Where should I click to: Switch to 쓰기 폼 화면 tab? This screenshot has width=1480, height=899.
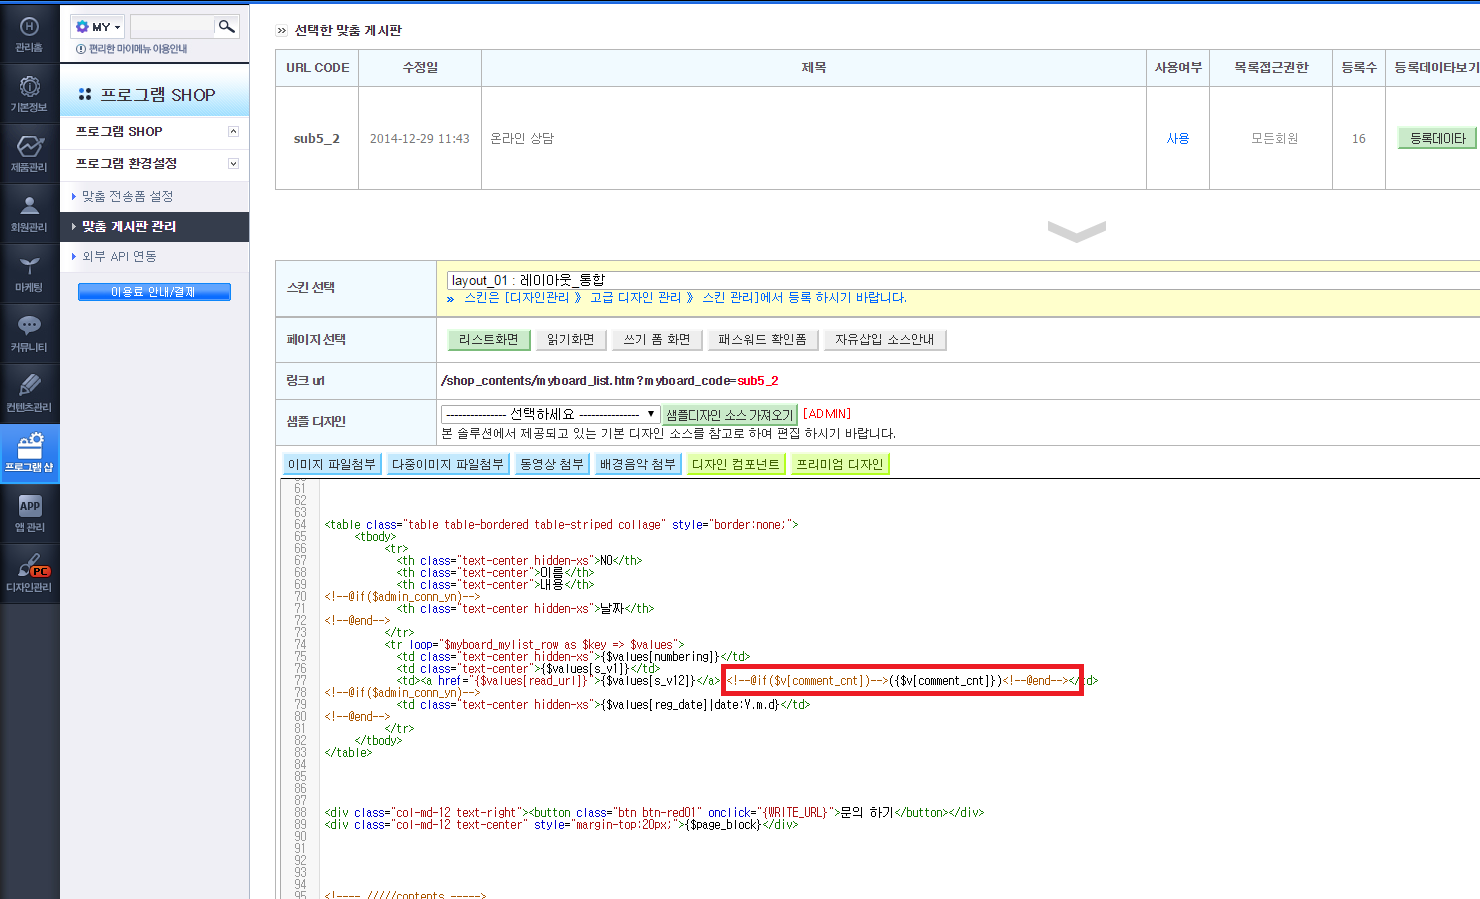(x=656, y=340)
